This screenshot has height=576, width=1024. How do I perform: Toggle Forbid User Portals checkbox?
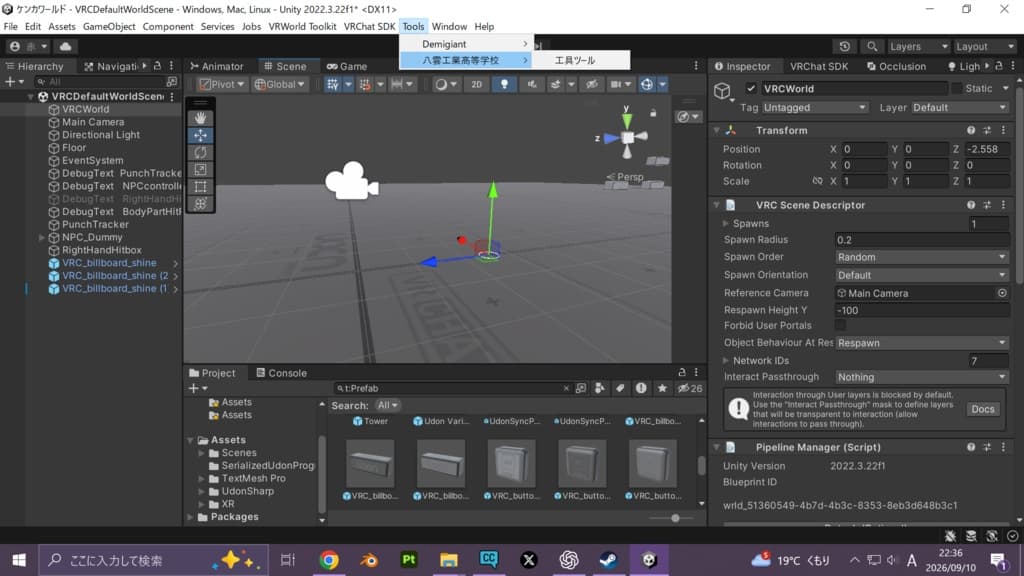[x=840, y=325]
